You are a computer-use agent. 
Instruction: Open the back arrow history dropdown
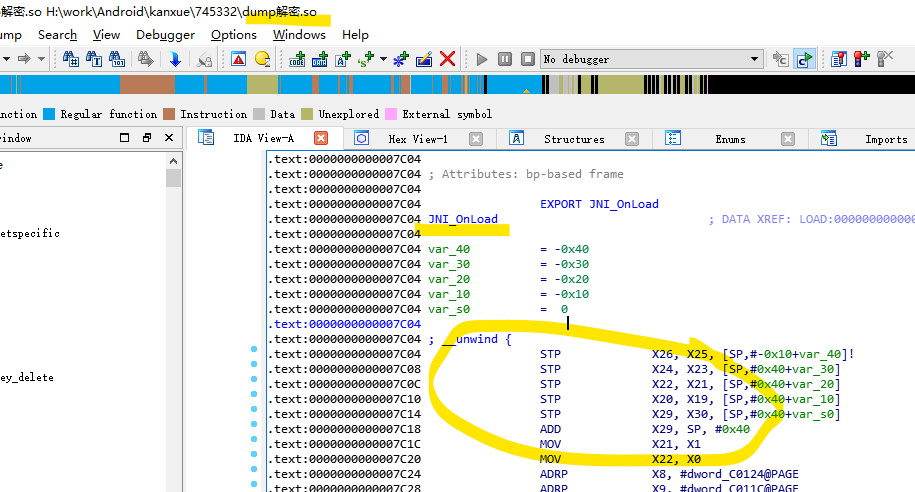6,59
